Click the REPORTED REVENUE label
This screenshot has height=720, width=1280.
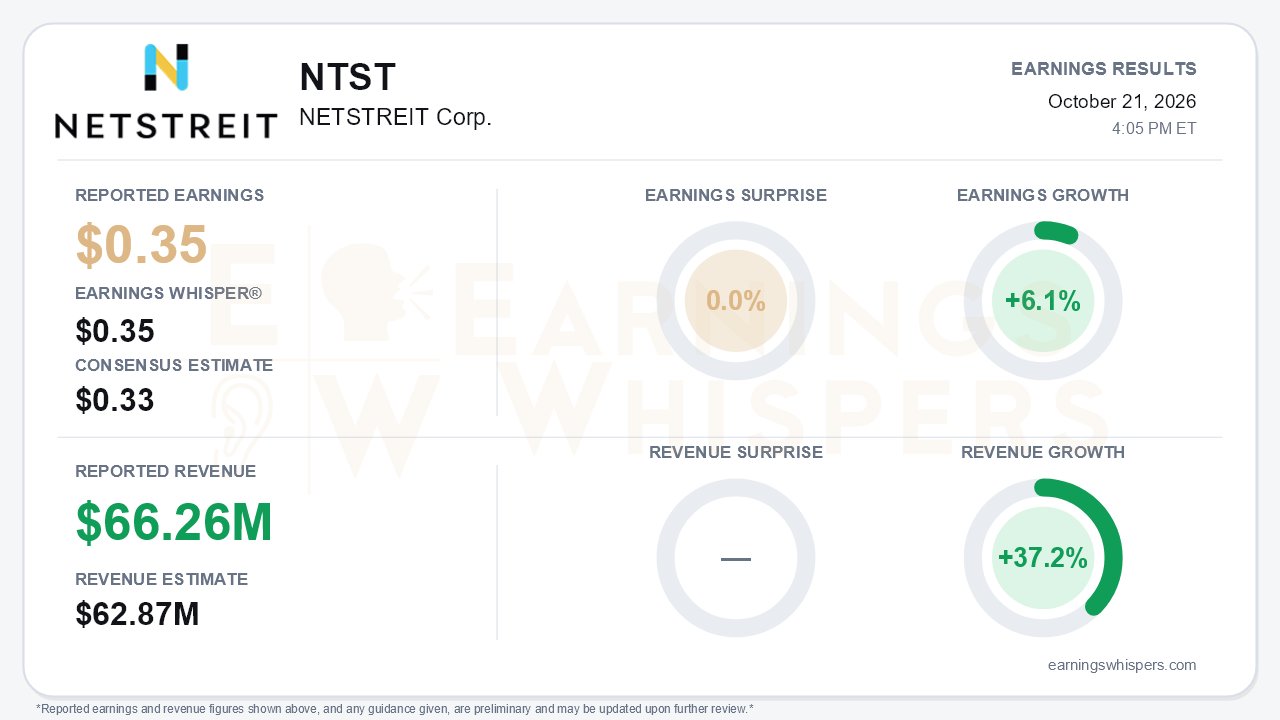166,471
